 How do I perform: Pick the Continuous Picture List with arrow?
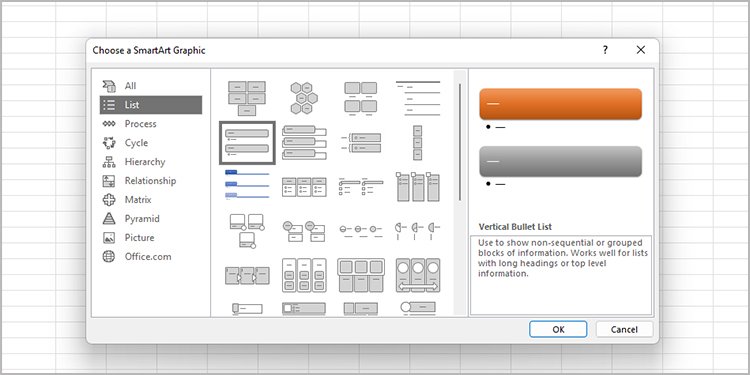[418, 275]
